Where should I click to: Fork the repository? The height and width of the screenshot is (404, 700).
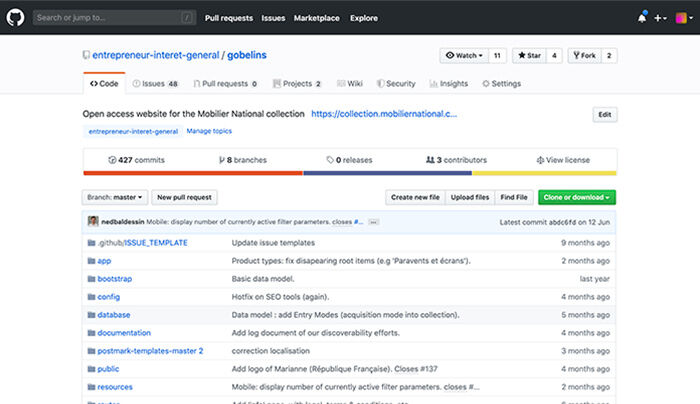pyautogui.click(x=584, y=55)
